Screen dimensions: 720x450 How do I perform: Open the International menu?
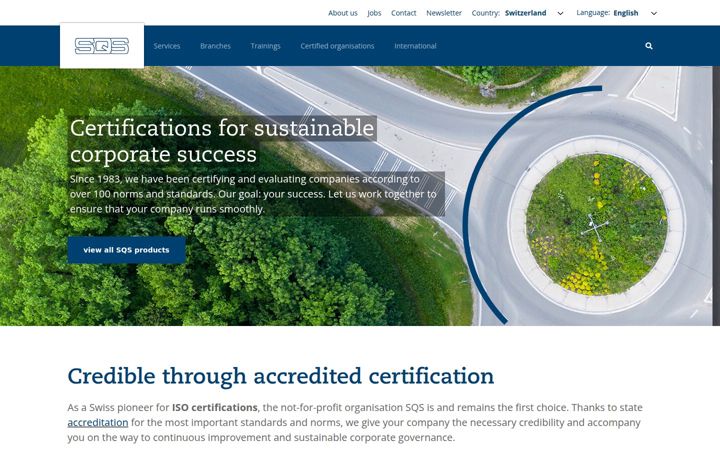pos(415,46)
